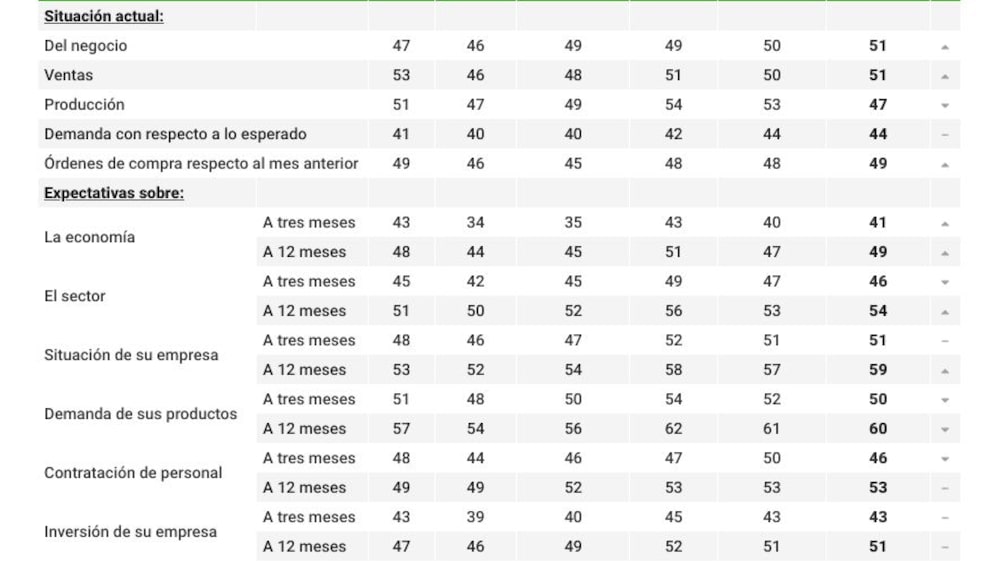Click the up arrow in Del negocio row
Image resolution: width=1000 pixels, height=562 pixels.
click(x=945, y=47)
